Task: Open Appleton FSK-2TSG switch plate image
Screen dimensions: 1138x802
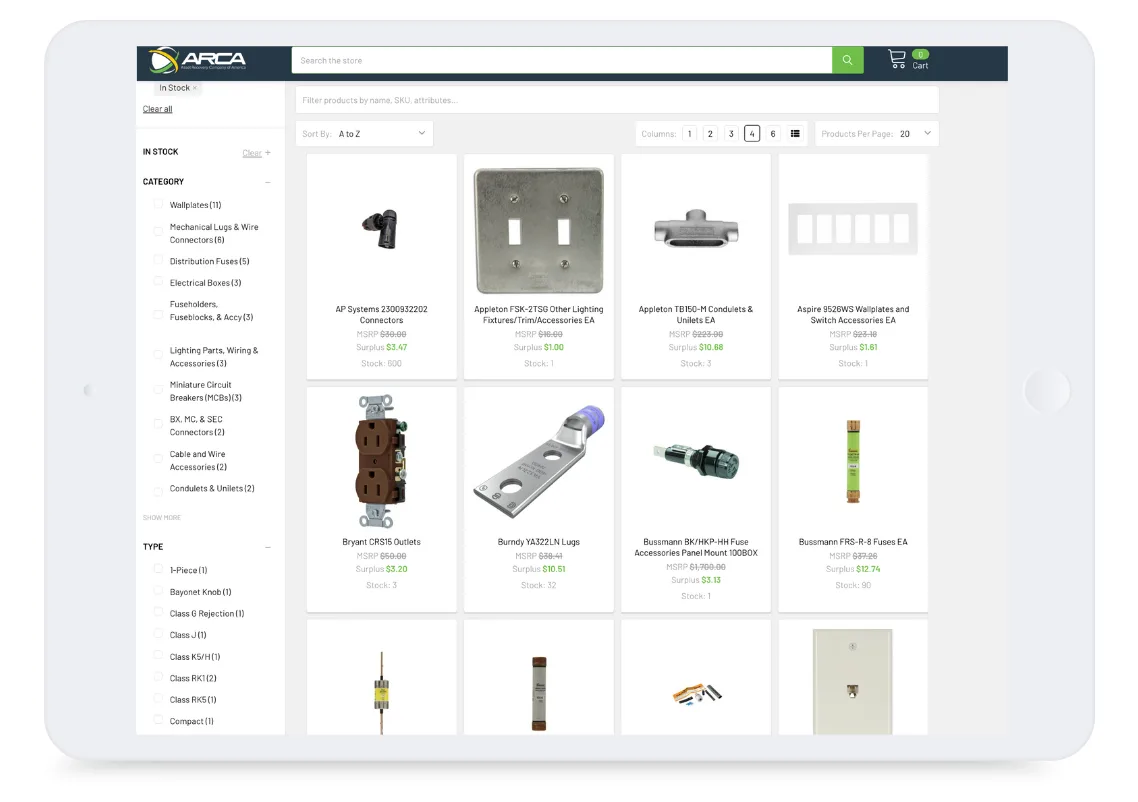Action: point(539,230)
